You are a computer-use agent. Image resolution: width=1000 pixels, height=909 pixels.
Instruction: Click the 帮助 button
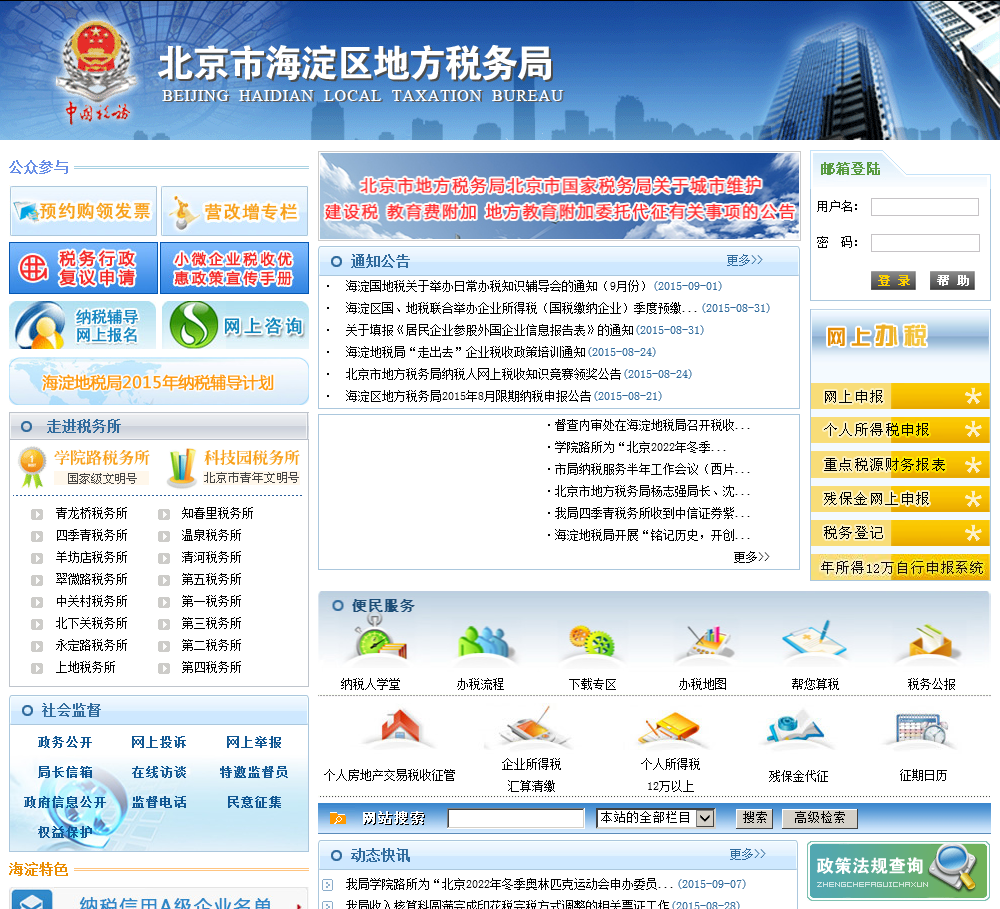pos(953,281)
